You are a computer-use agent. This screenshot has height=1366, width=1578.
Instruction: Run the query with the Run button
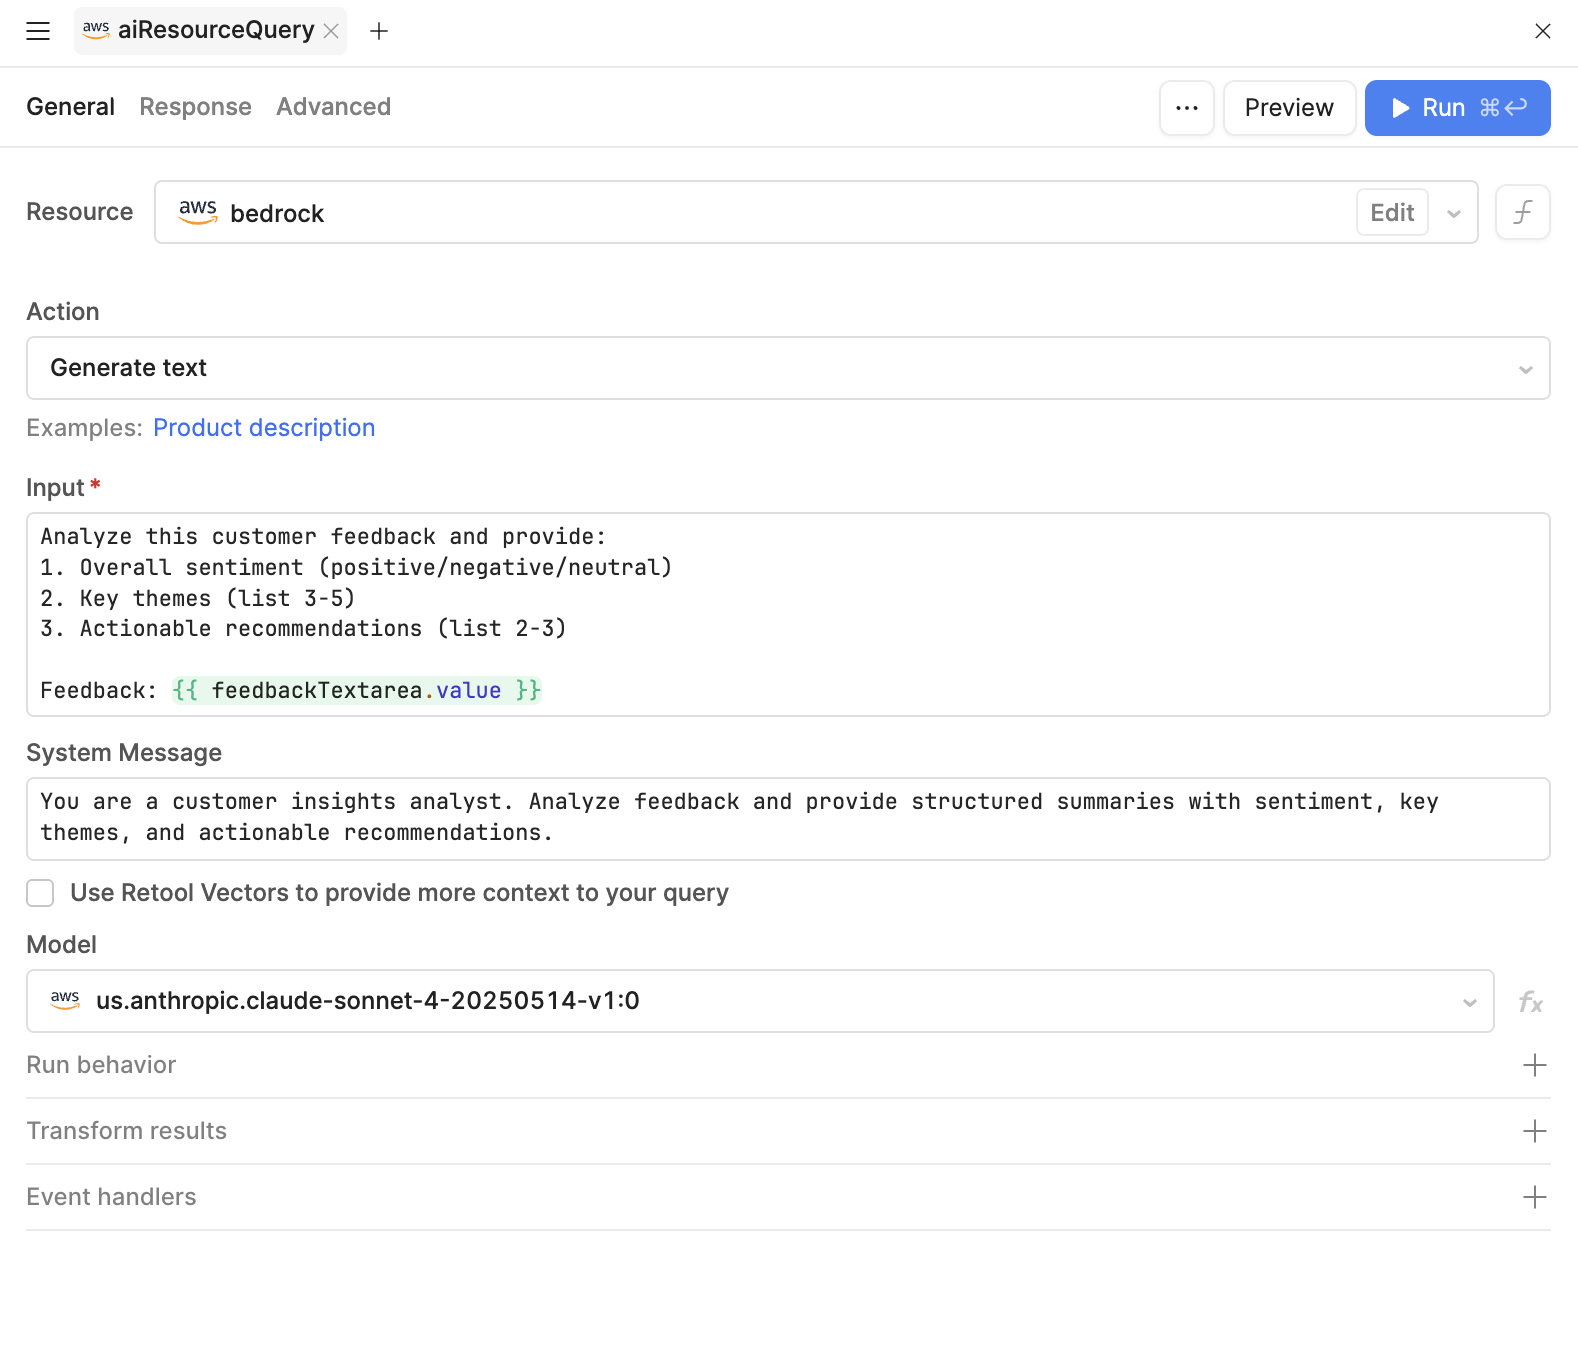tap(1458, 108)
